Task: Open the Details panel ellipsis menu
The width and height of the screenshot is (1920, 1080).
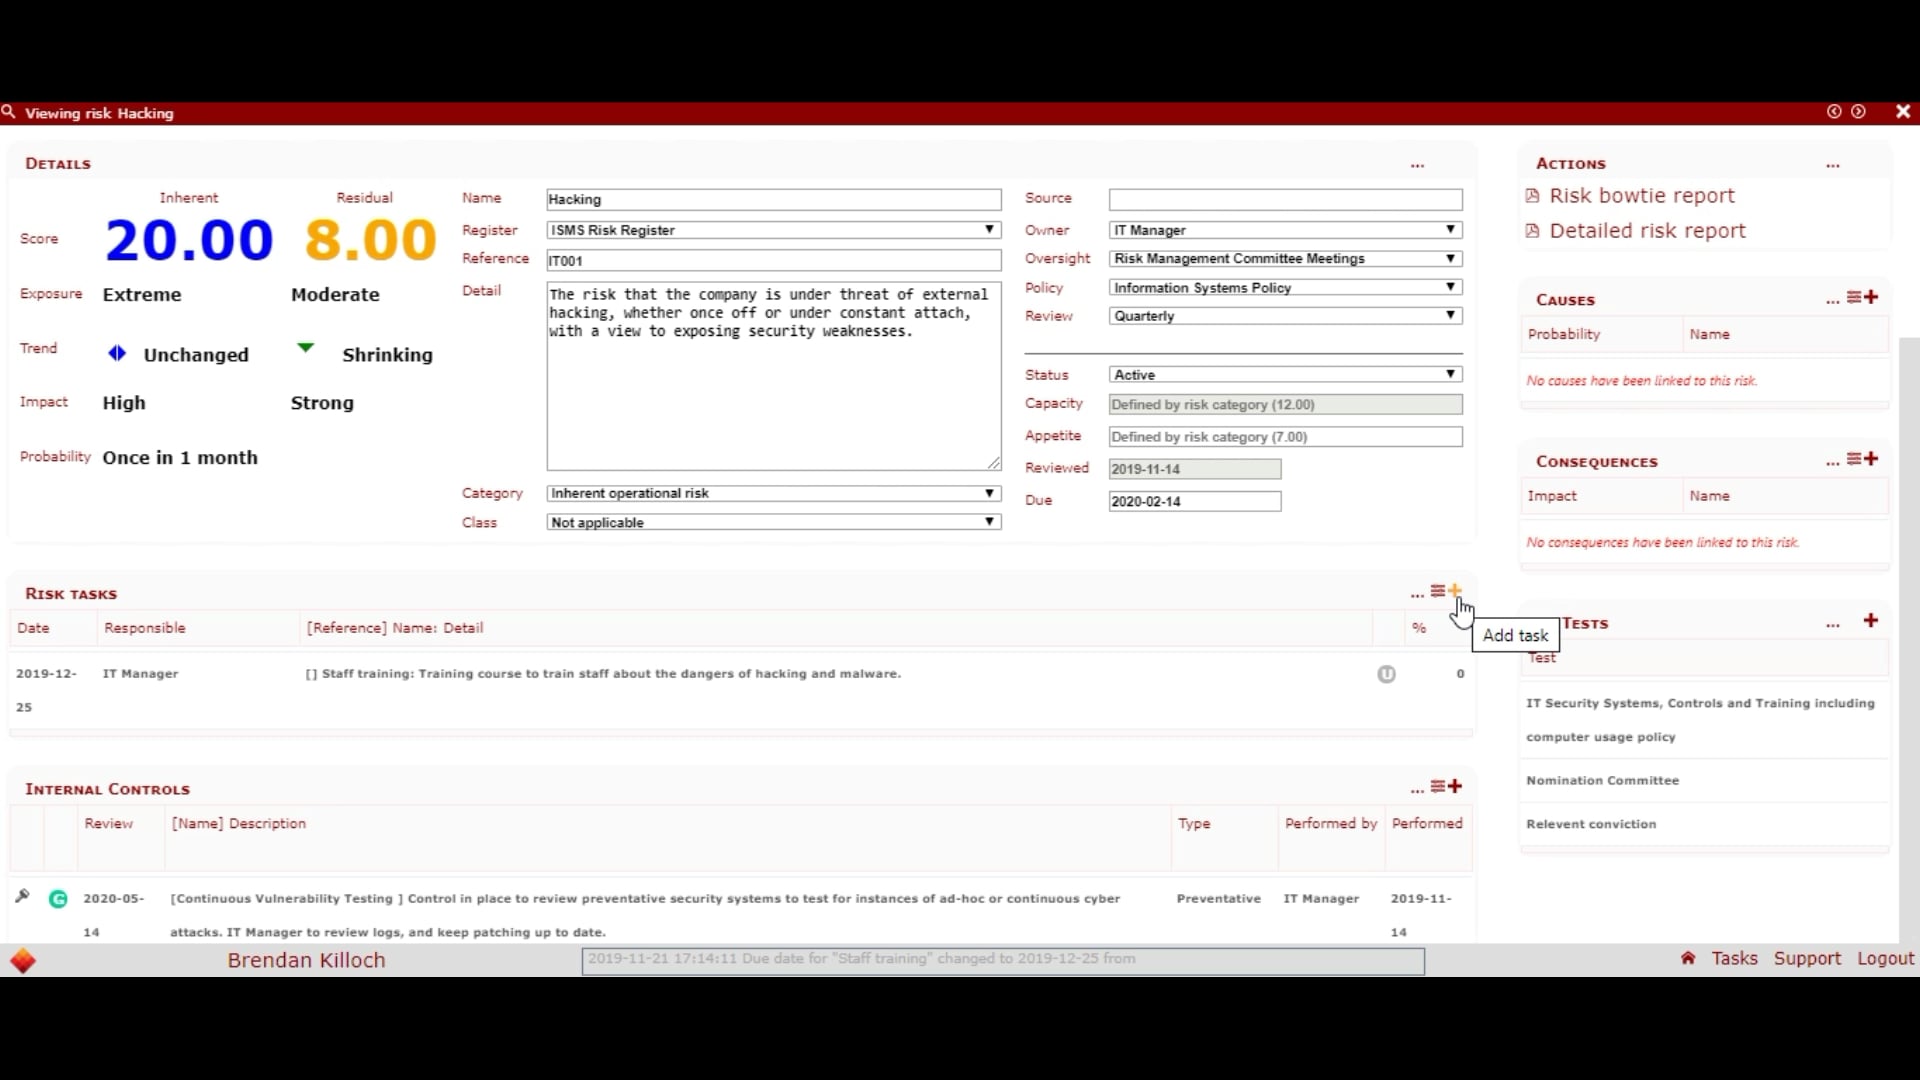Action: click(1418, 165)
